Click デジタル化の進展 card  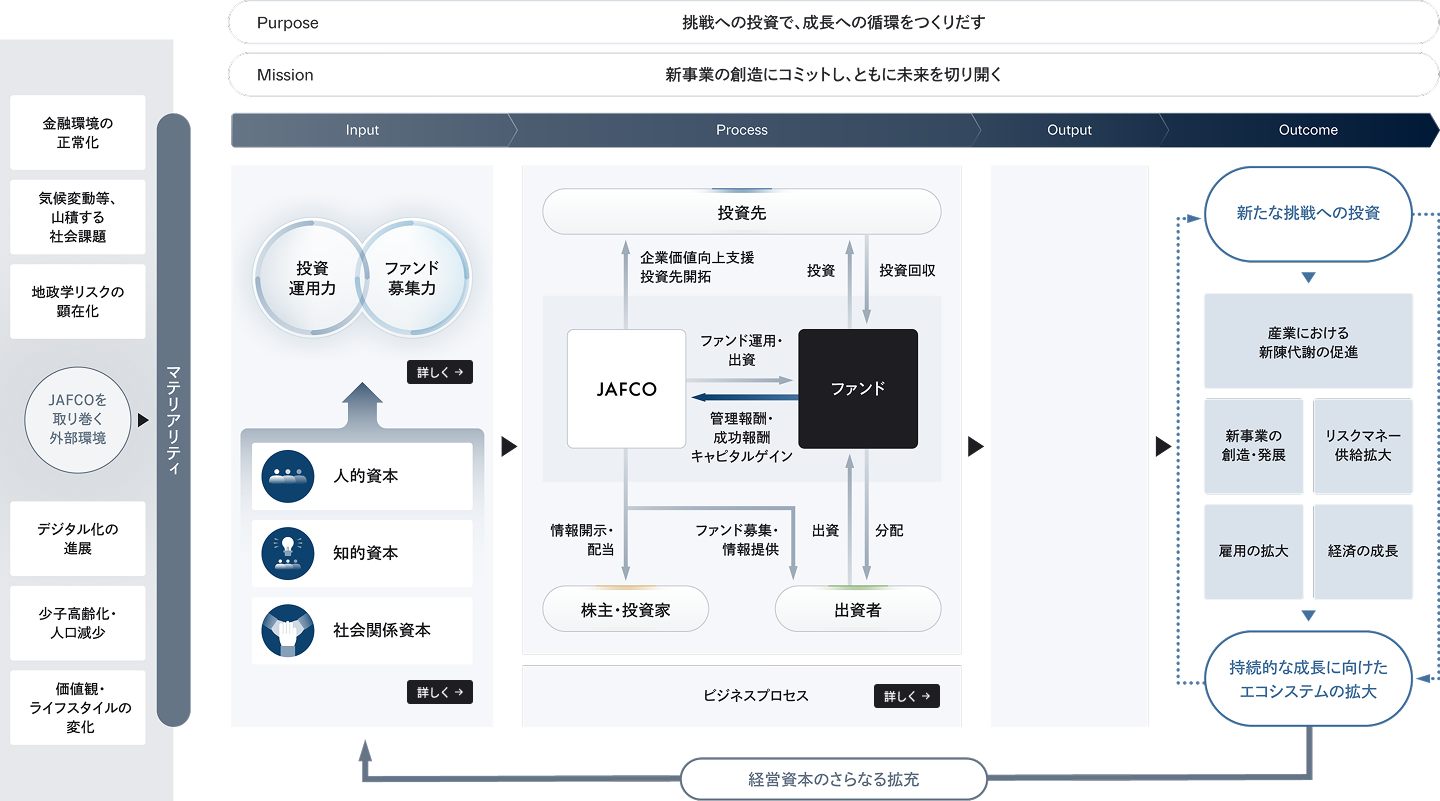point(78,539)
